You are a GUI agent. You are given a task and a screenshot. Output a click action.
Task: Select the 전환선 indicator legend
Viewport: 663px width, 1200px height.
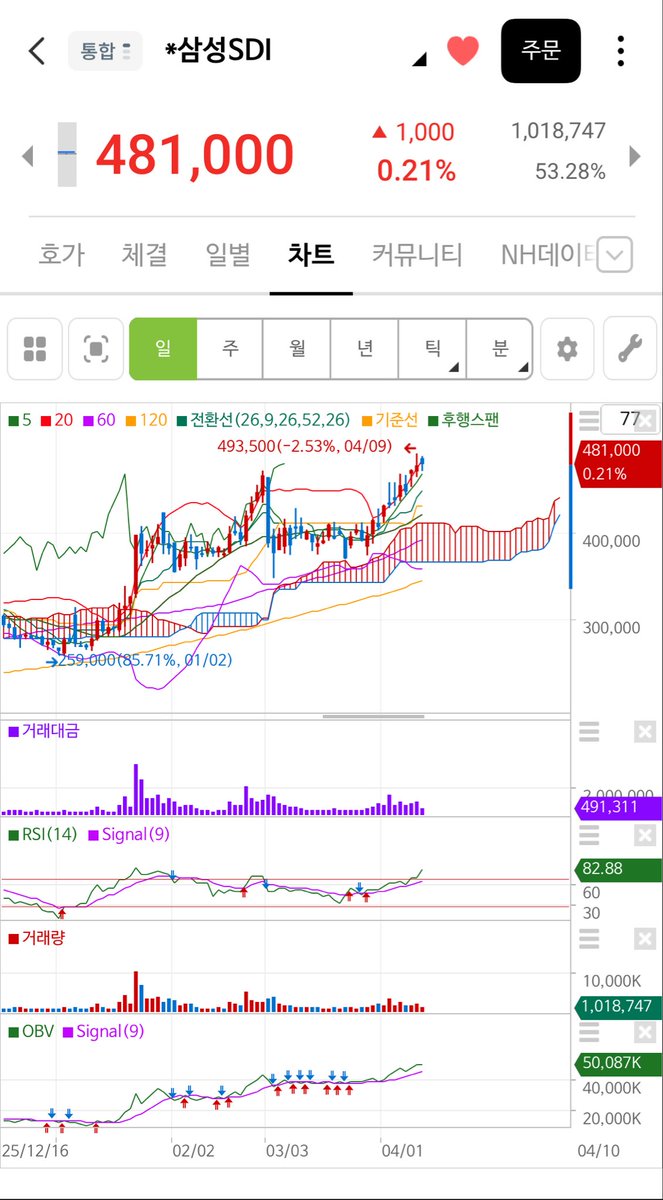[263, 420]
